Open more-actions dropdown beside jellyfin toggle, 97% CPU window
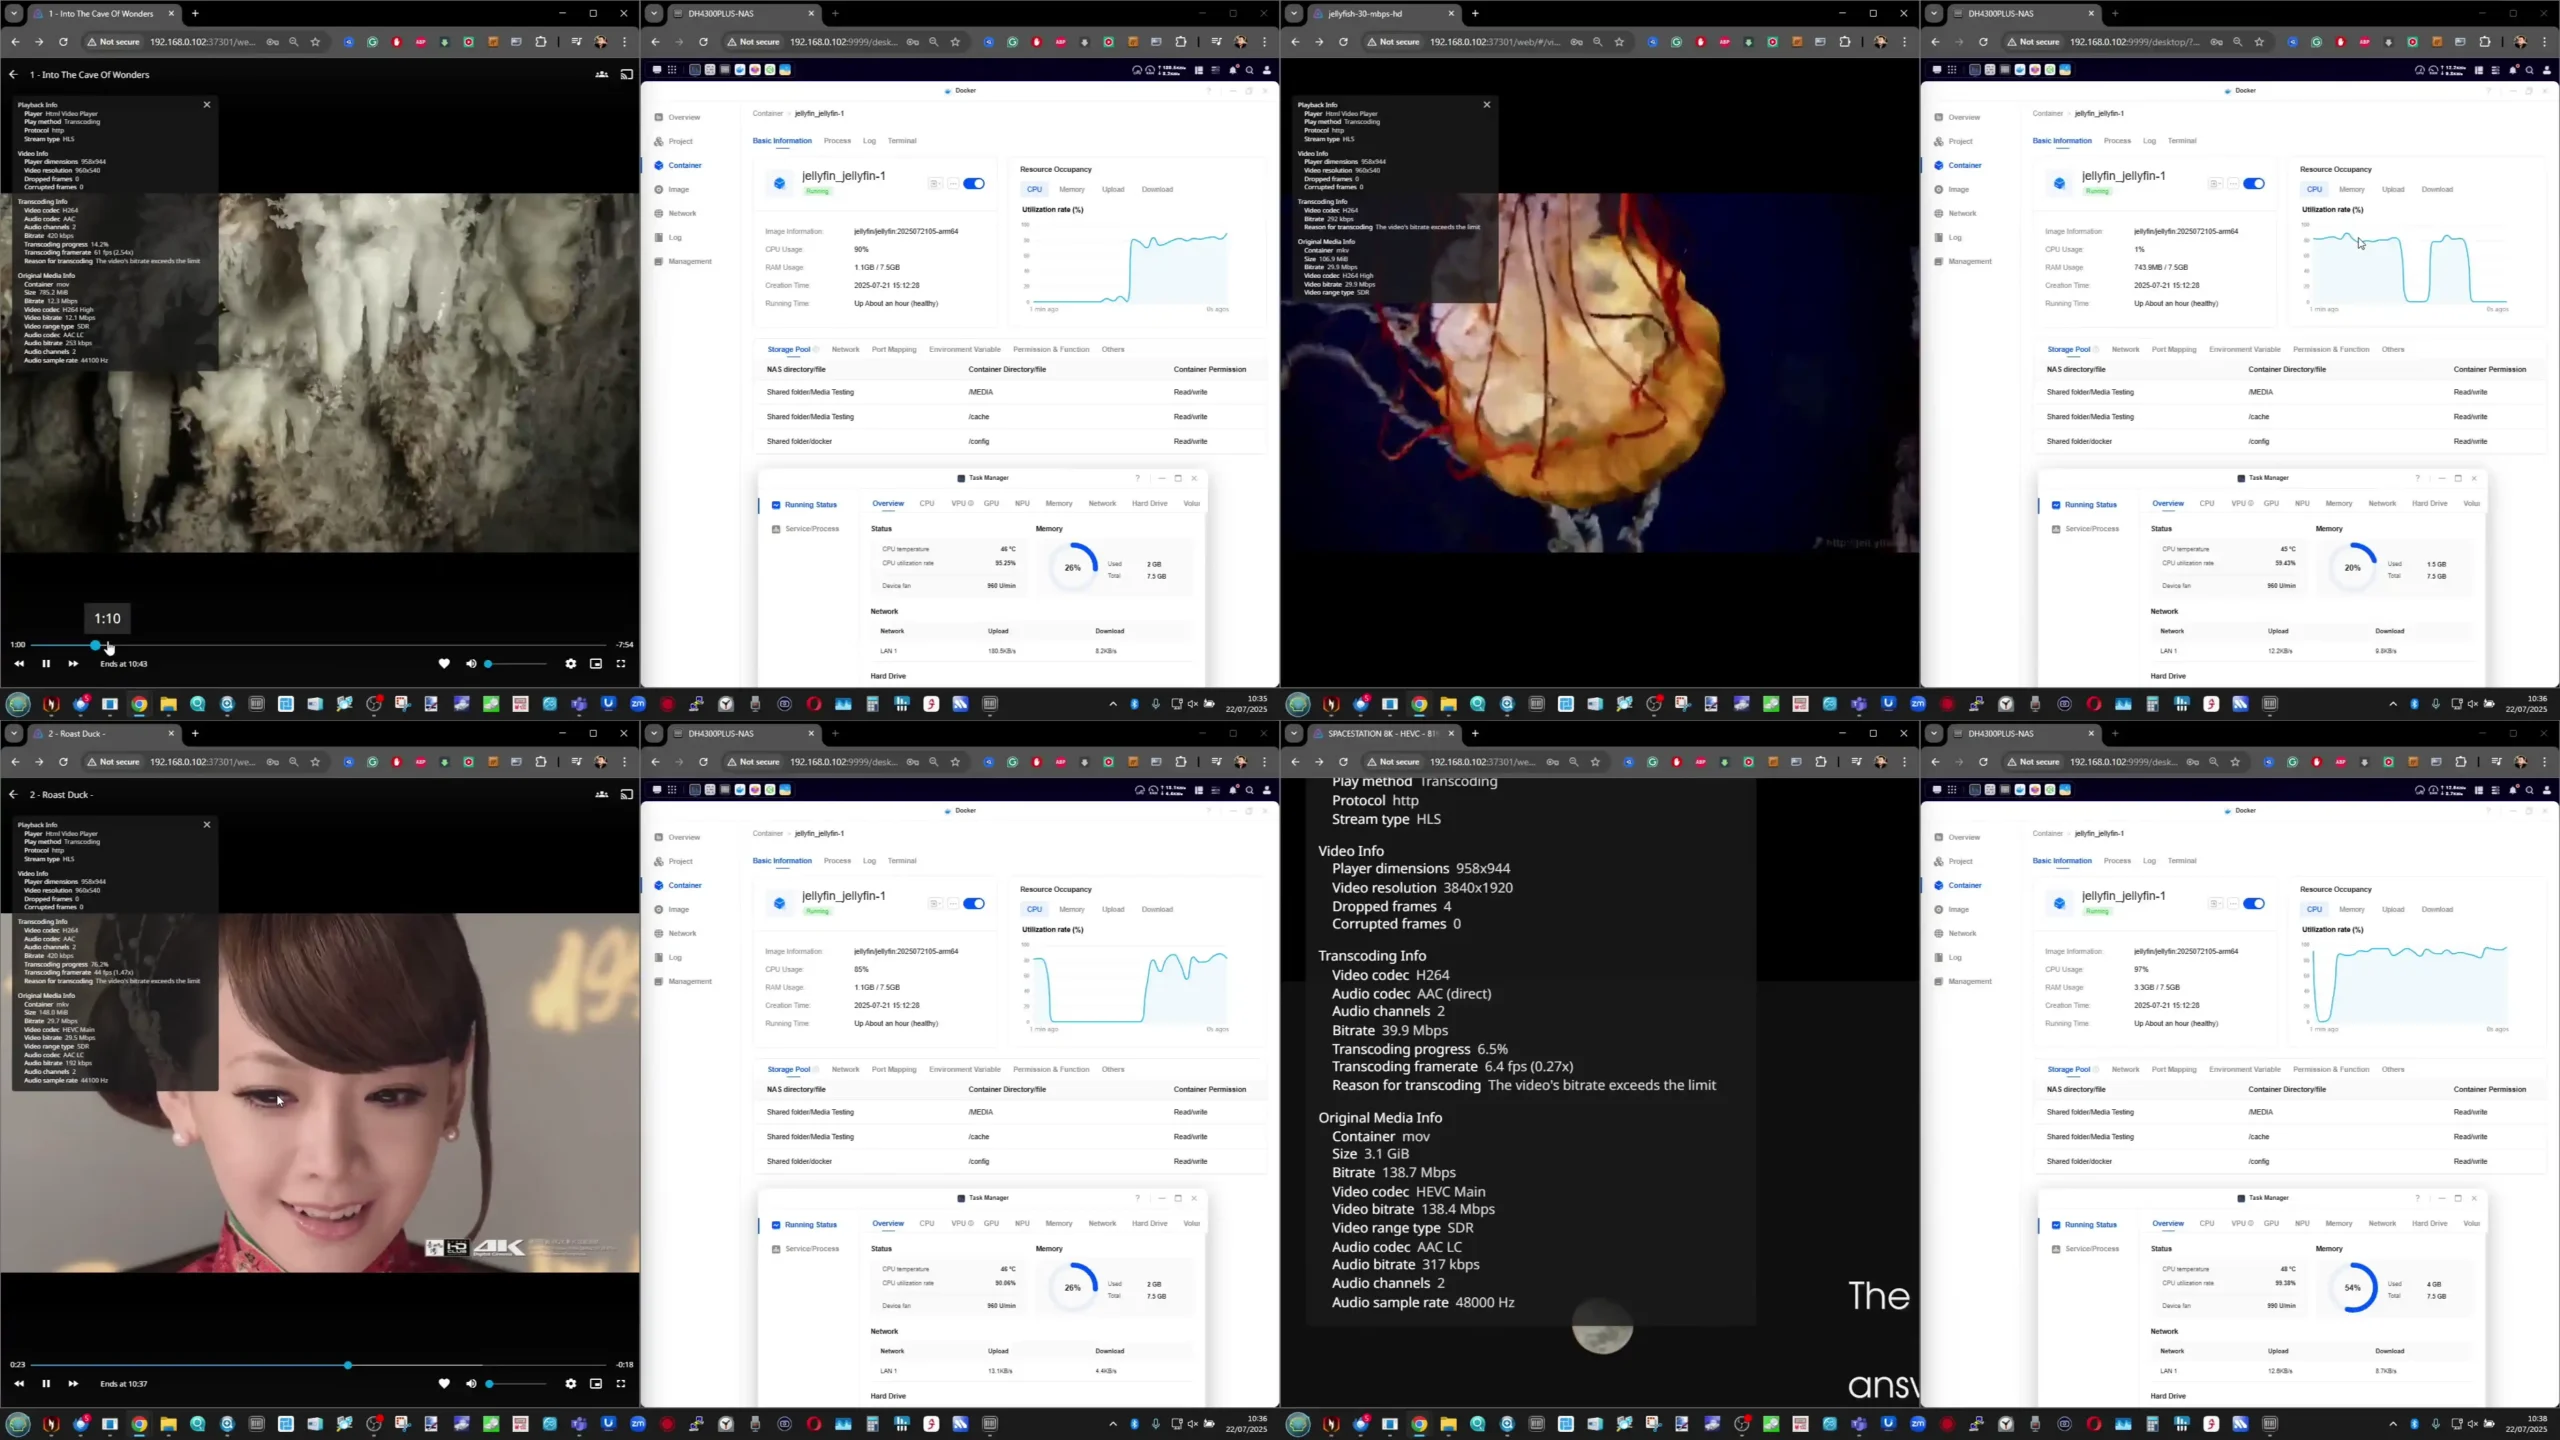The width and height of the screenshot is (2560, 1440). pos(2233,904)
